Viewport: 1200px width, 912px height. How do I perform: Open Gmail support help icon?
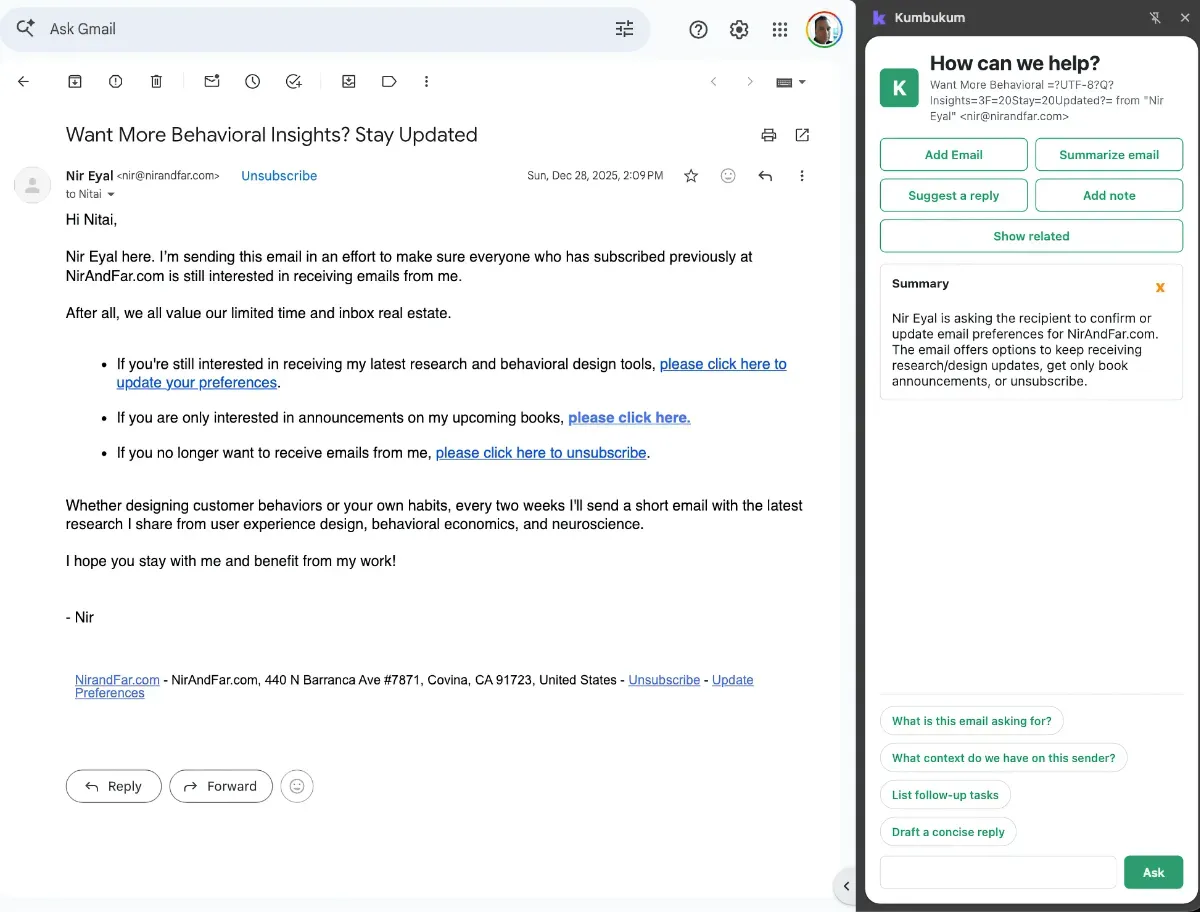click(x=699, y=30)
